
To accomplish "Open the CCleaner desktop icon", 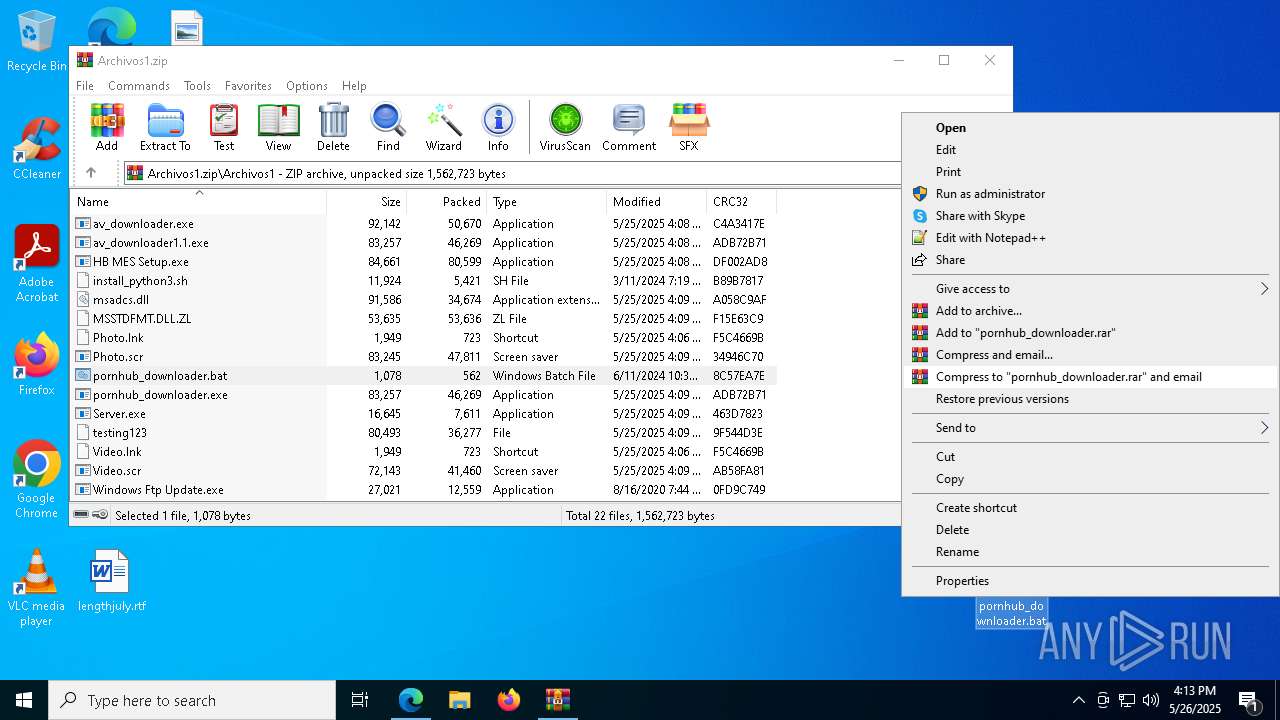I will tap(37, 150).
